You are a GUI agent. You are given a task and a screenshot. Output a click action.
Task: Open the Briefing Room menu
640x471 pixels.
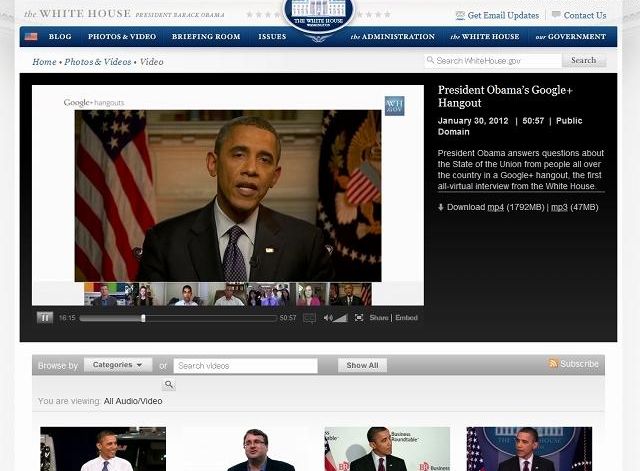click(206, 37)
